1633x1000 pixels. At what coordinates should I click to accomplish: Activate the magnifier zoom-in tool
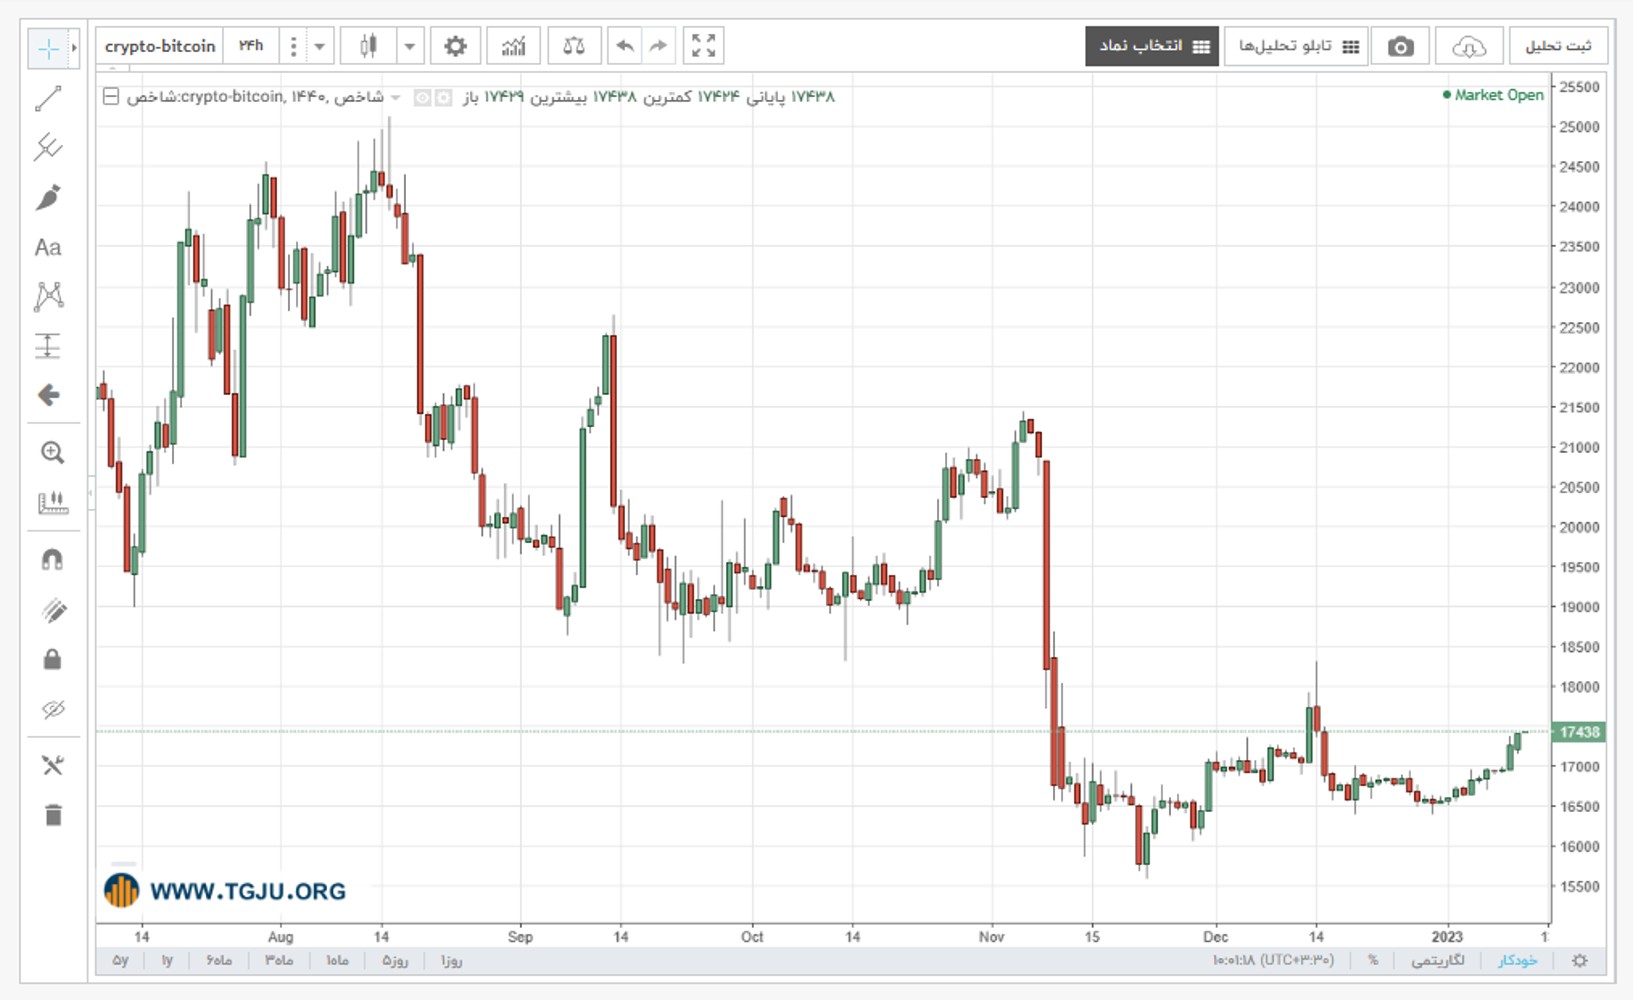(x=52, y=452)
